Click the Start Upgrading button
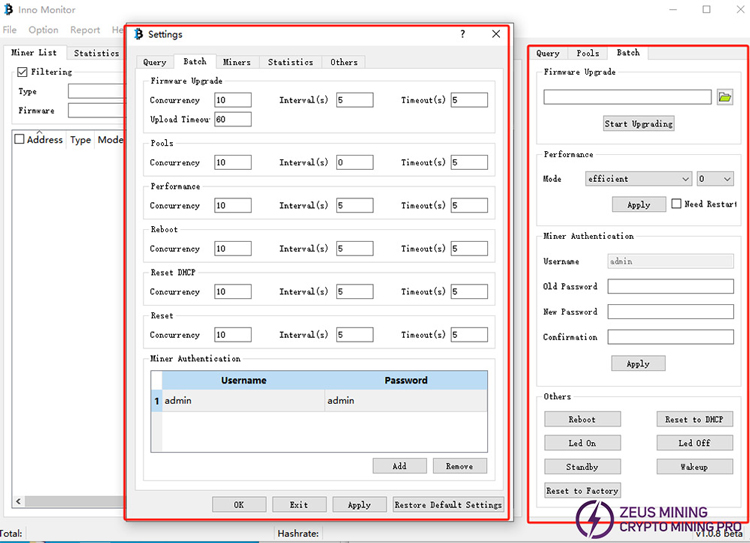Viewport: 750px width, 543px height. [x=638, y=124]
